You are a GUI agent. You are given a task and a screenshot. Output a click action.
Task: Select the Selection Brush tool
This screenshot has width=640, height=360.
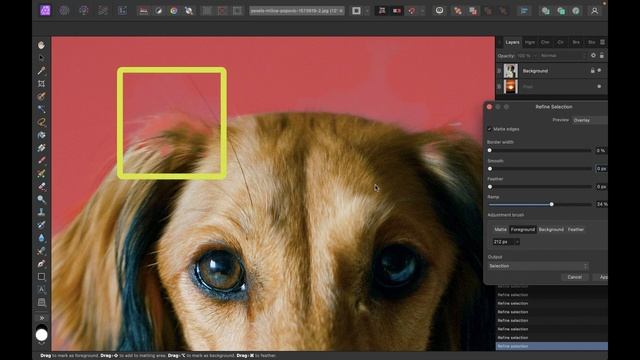pos(41,96)
